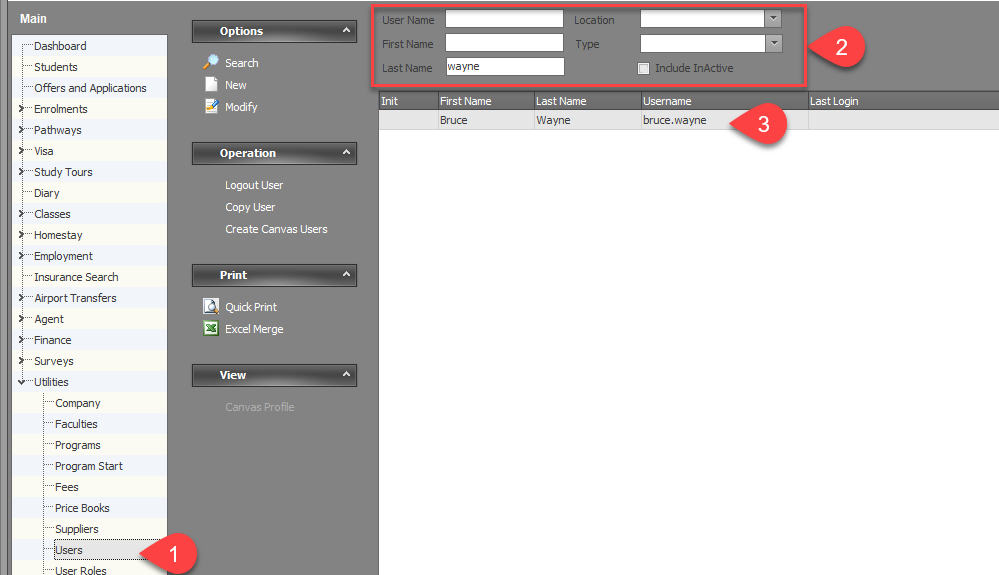The height and width of the screenshot is (575, 999).
Task: Click the Search magnifier icon
Action: (x=211, y=63)
